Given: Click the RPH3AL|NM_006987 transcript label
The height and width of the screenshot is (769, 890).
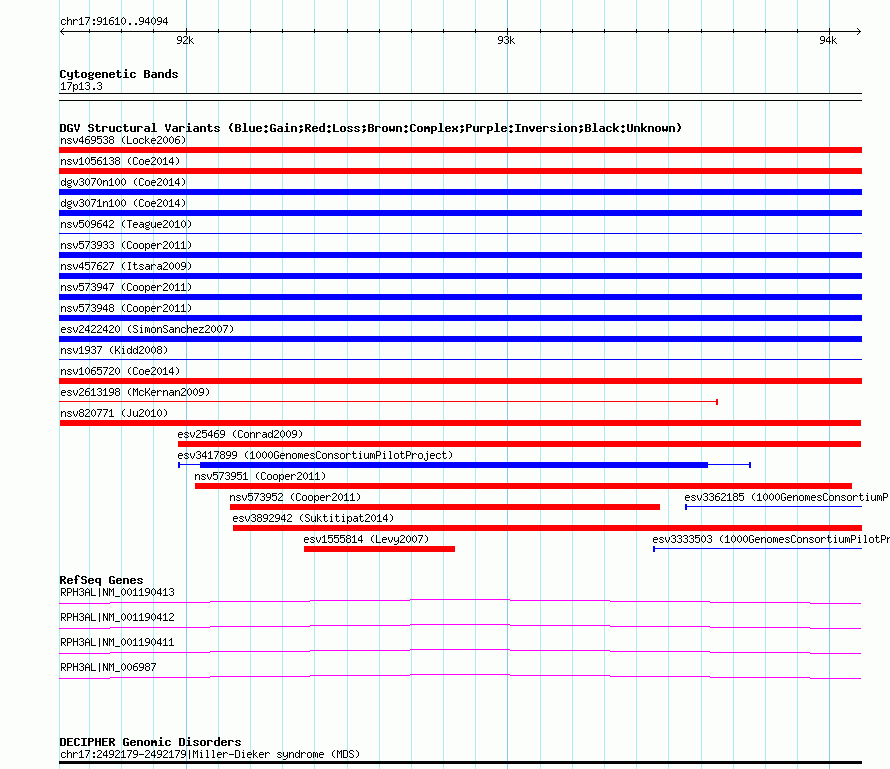Looking at the screenshot, I should tap(108, 667).
